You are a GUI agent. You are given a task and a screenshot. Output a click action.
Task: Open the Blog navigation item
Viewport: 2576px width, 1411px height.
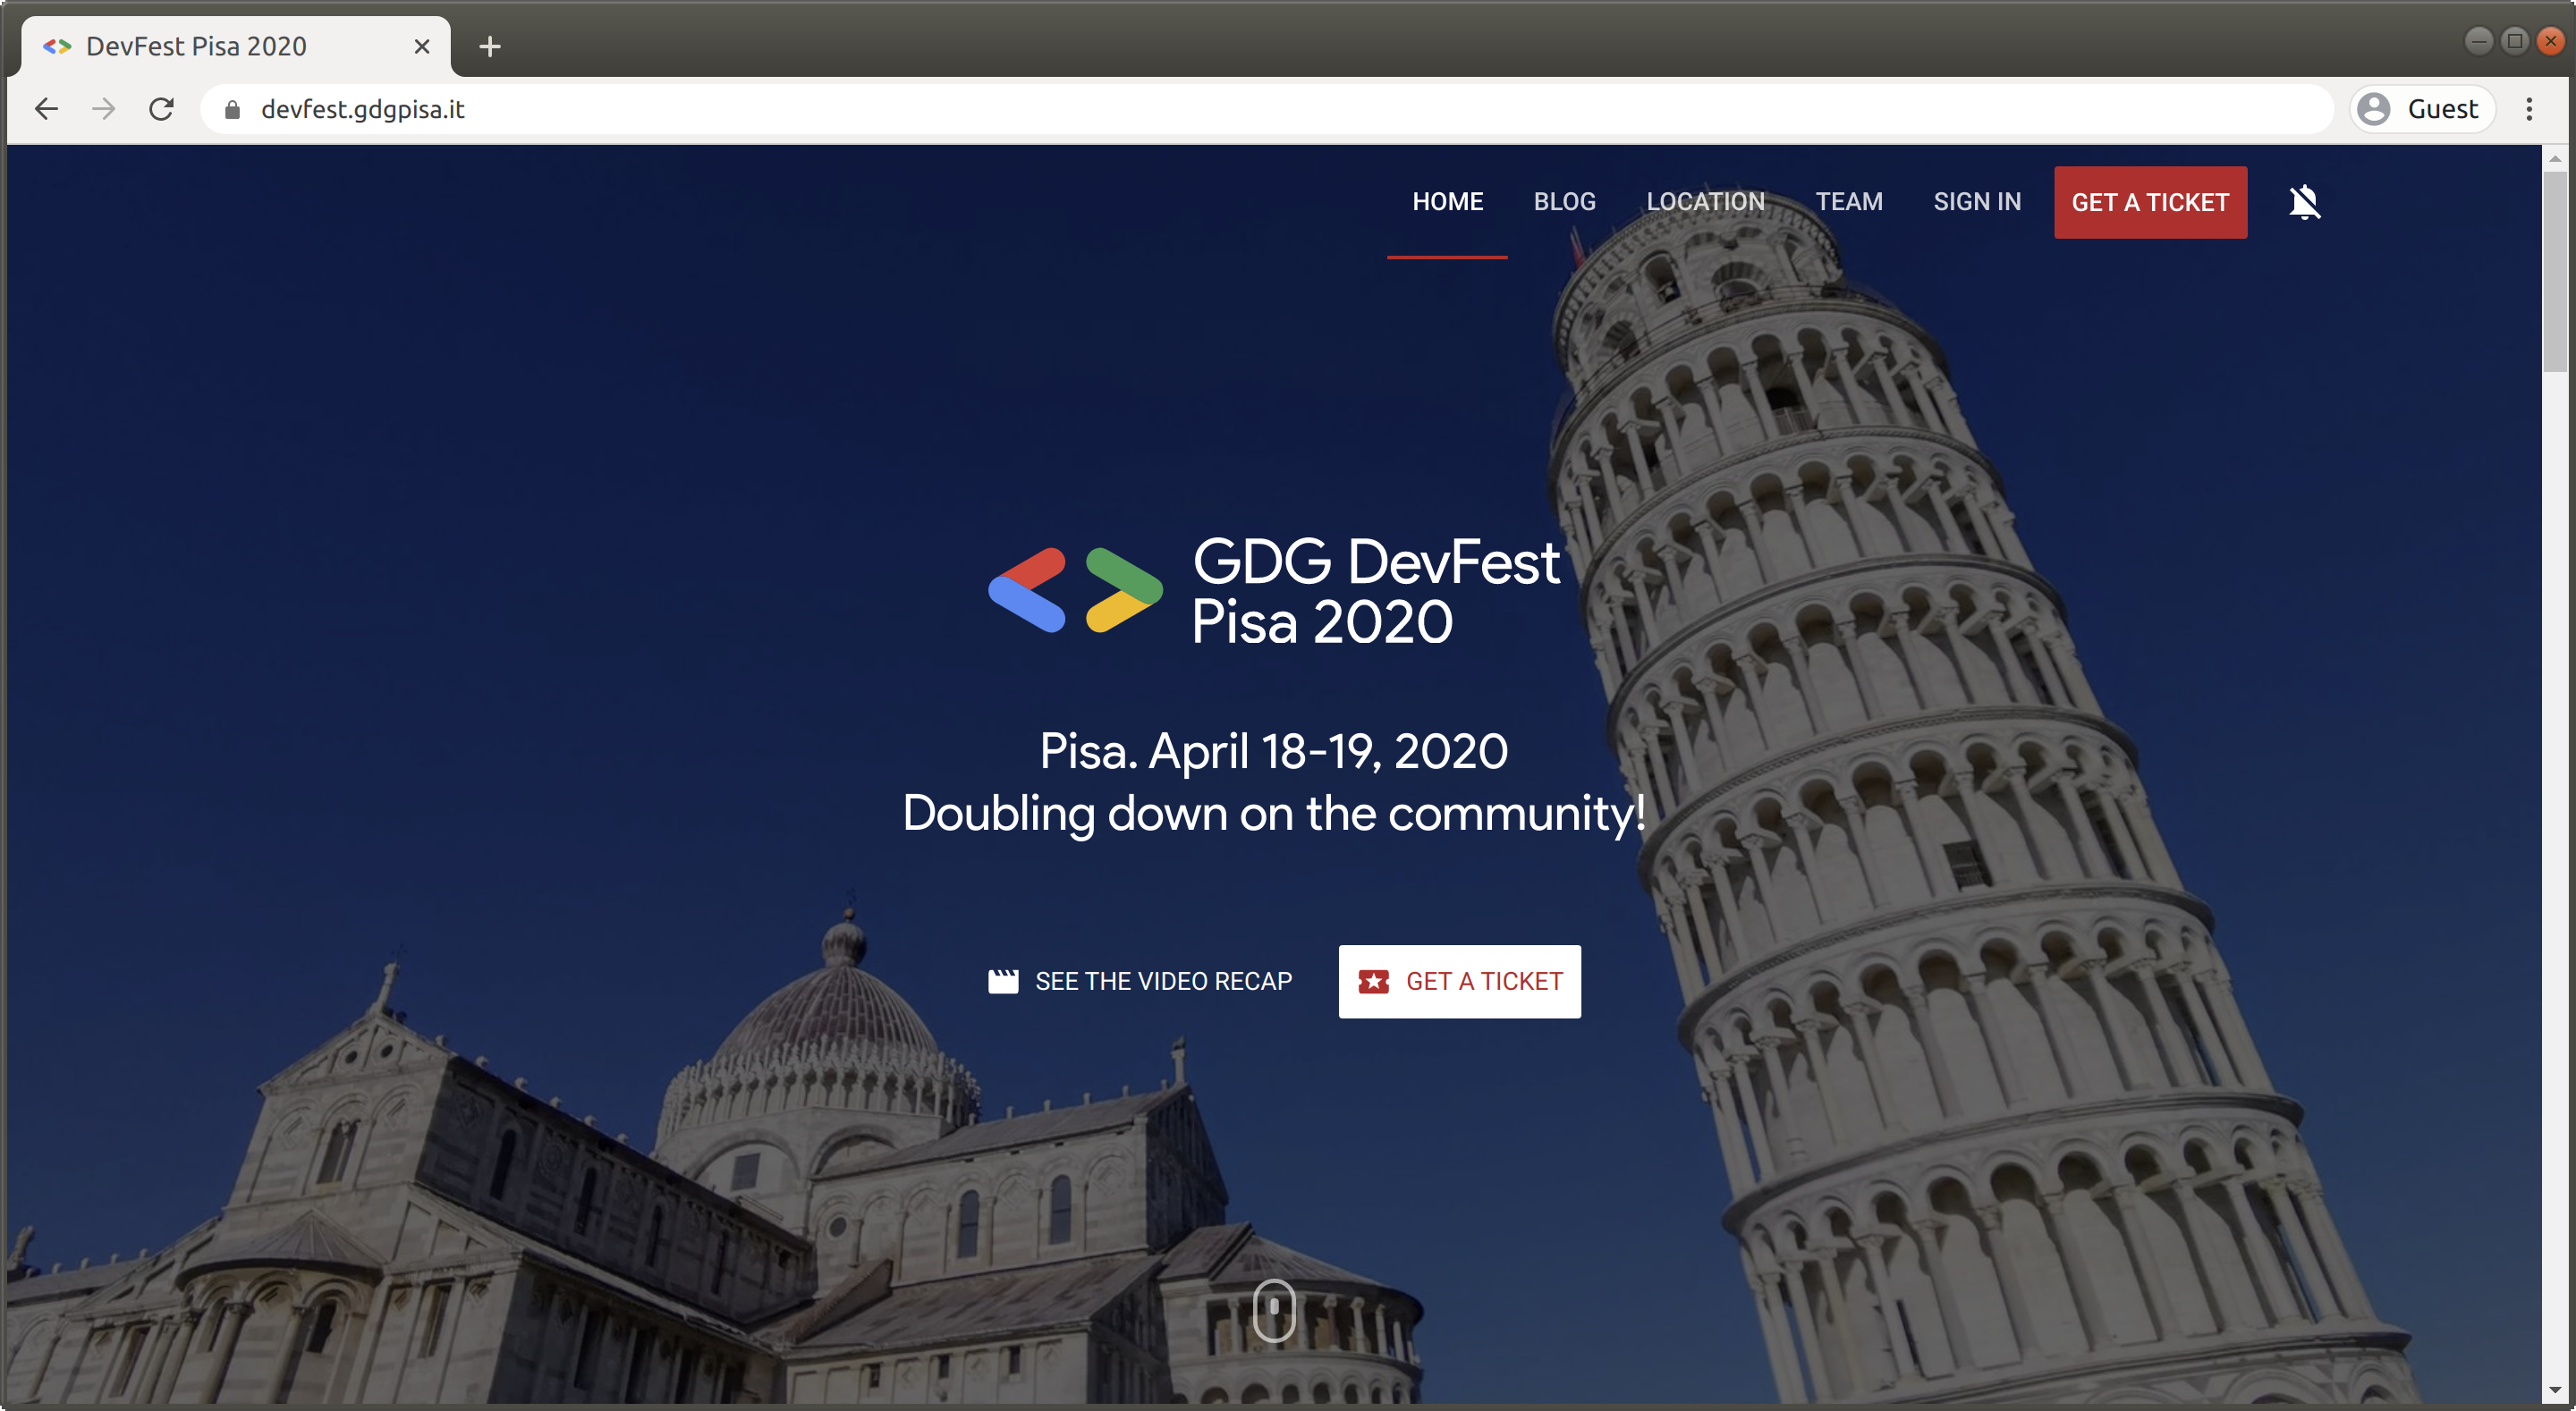(1564, 202)
